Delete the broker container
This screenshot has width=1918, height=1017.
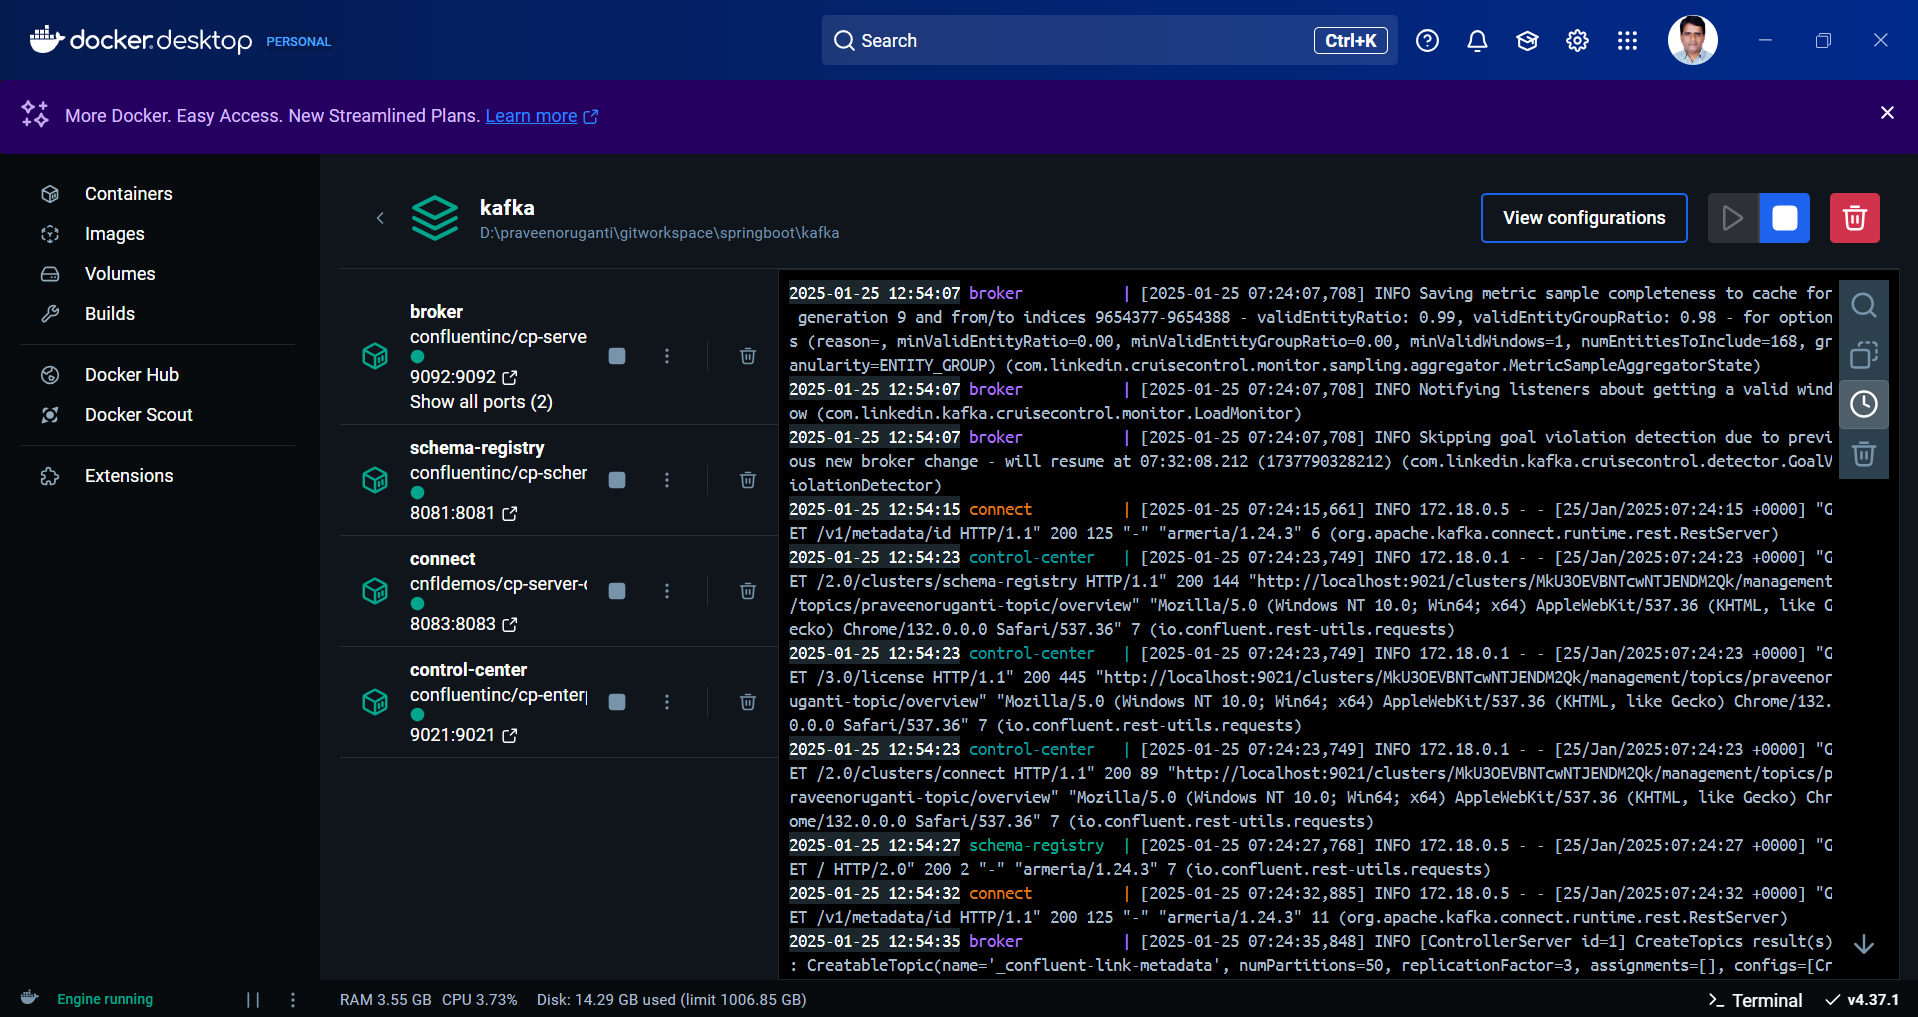point(747,356)
